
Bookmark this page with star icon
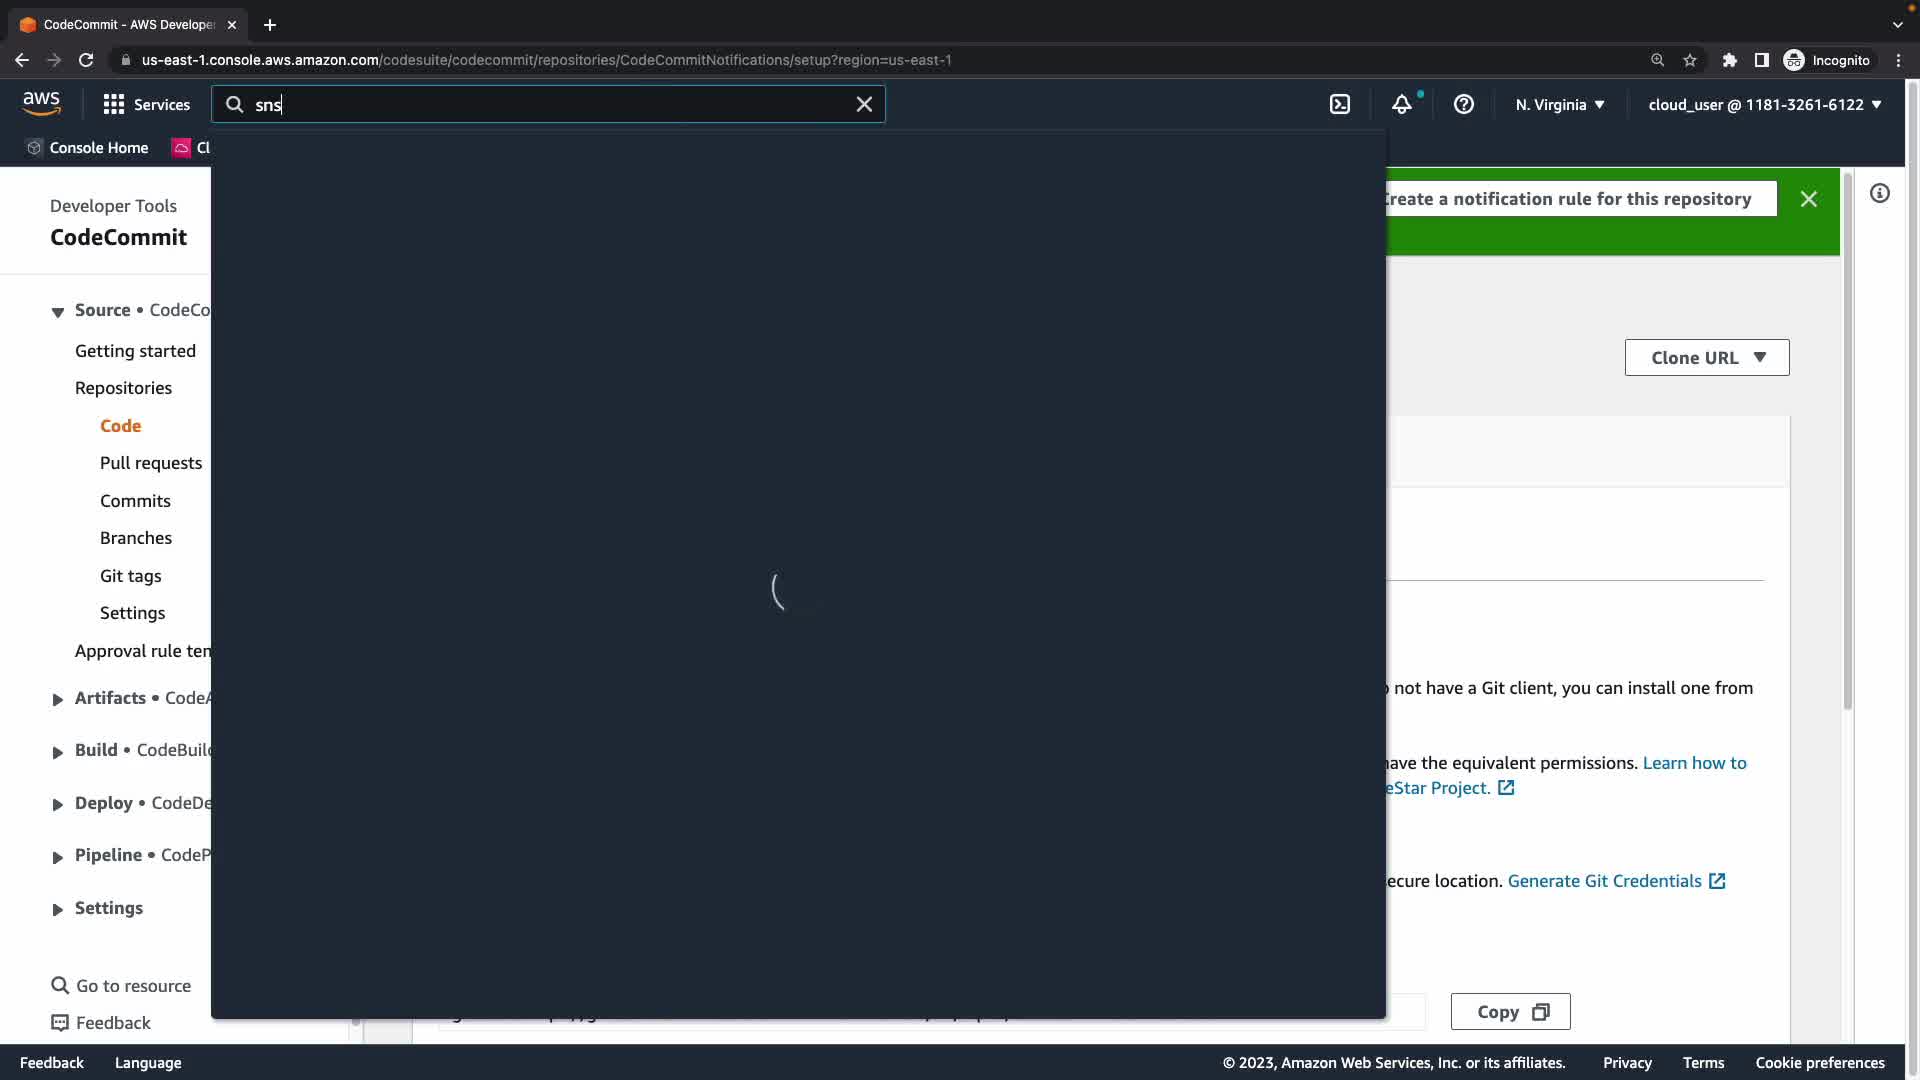1690,60
